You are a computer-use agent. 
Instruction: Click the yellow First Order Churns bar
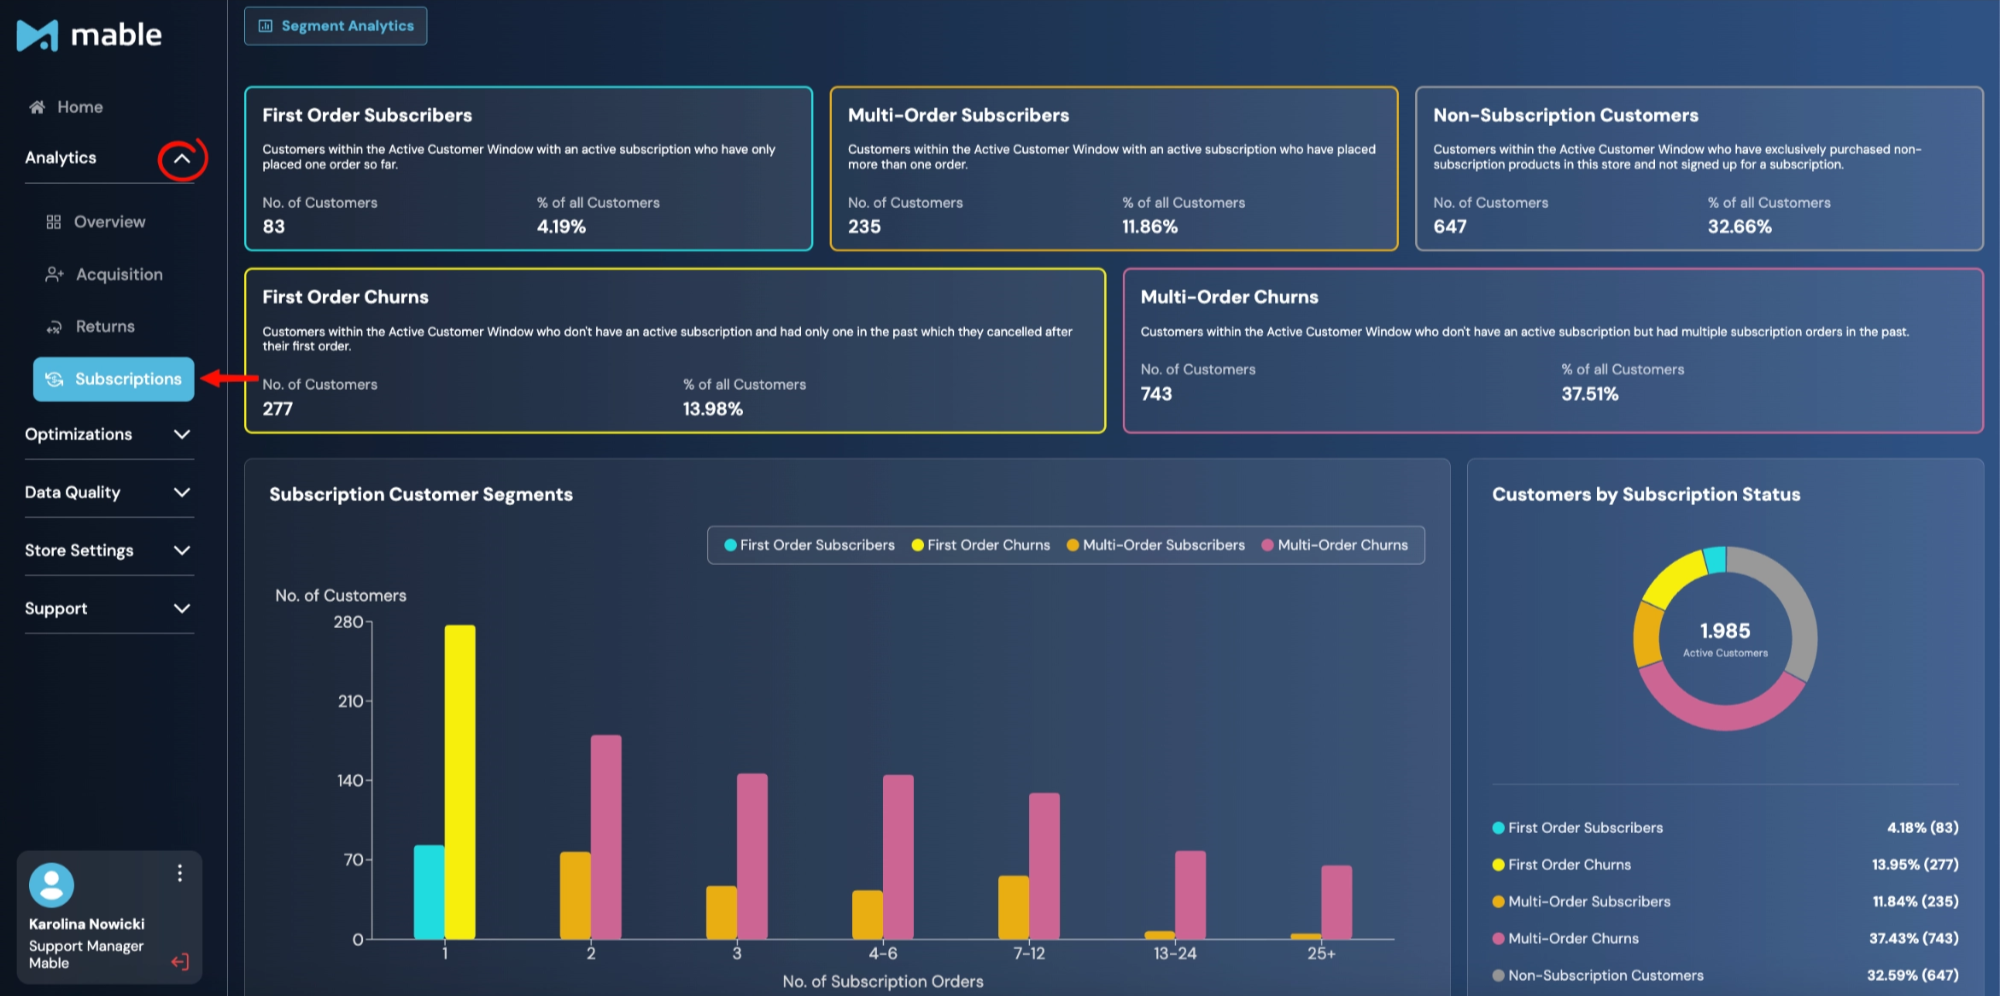pyautogui.click(x=460, y=782)
